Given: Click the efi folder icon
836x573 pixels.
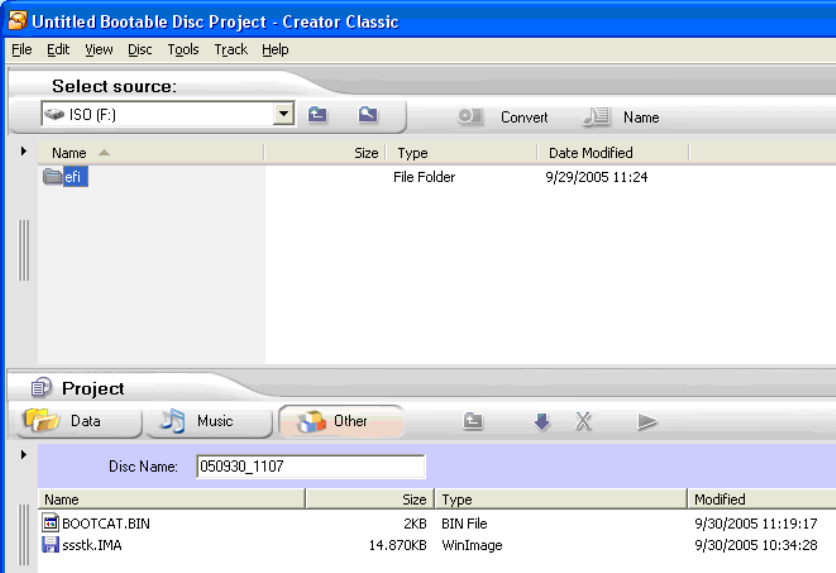Looking at the screenshot, I should tap(52, 176).
